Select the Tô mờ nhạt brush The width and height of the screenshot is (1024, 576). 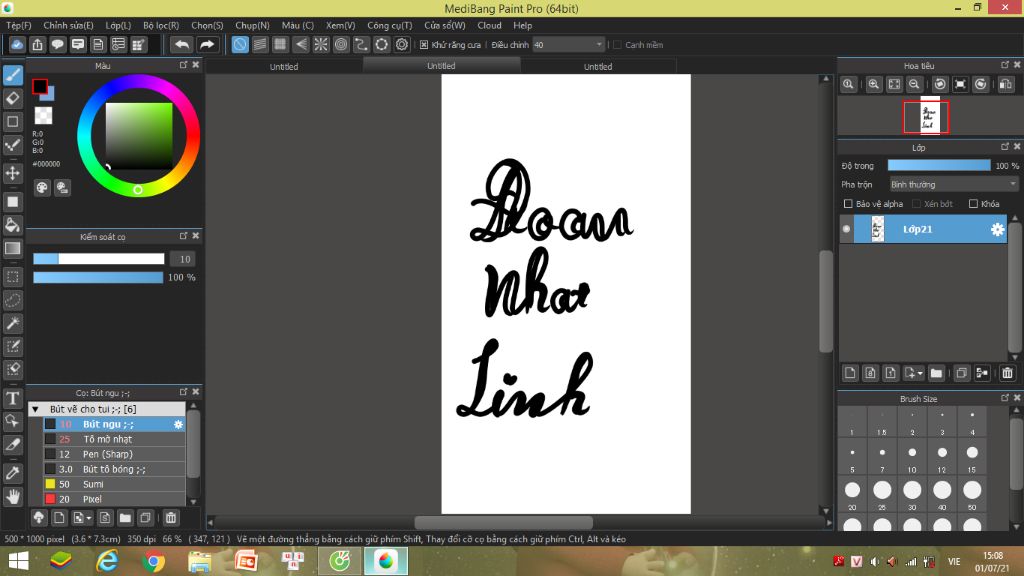(114, 440)
